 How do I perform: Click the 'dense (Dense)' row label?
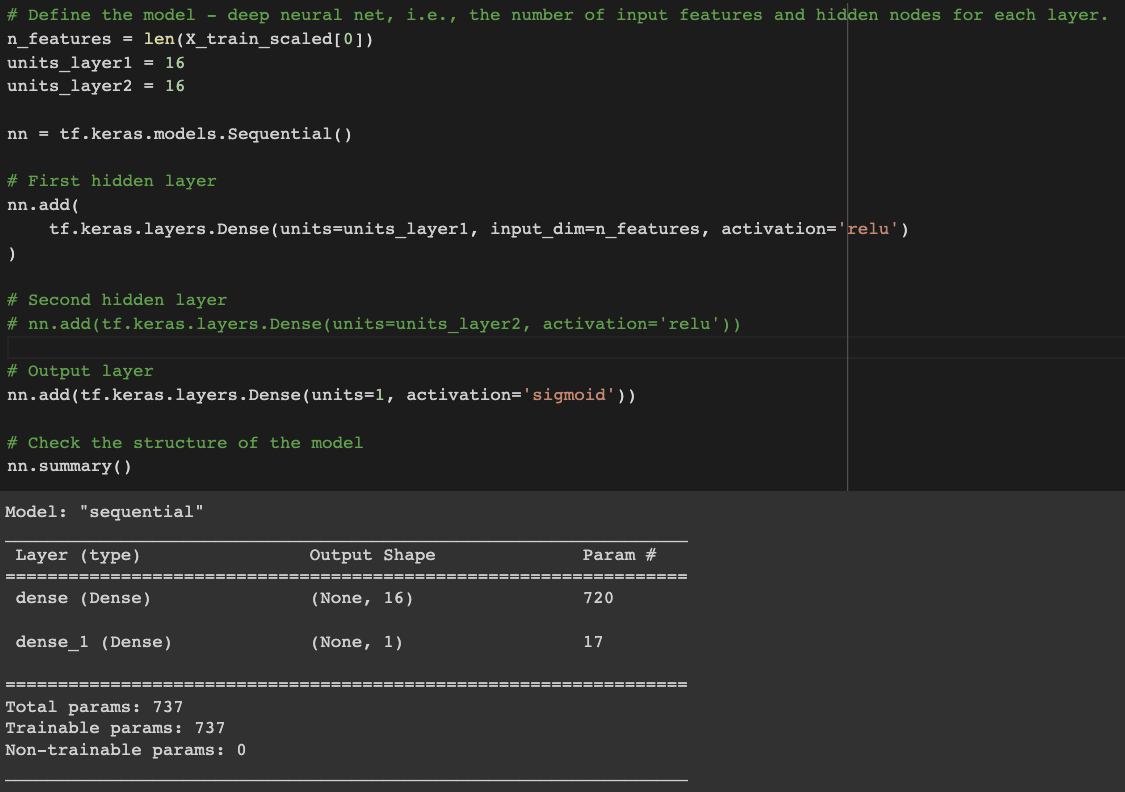tap(83, 598)
